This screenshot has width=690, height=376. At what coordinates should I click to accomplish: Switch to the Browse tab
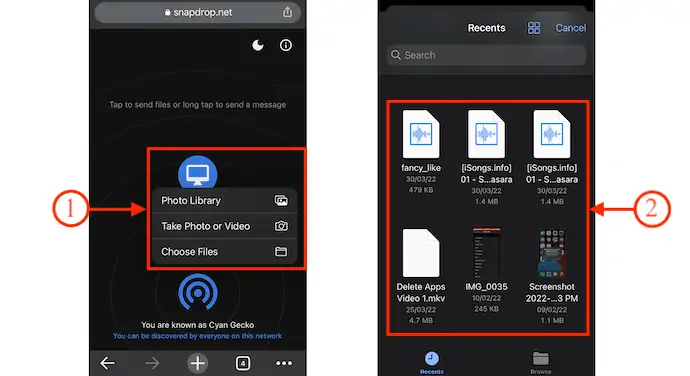coord(541,363)
